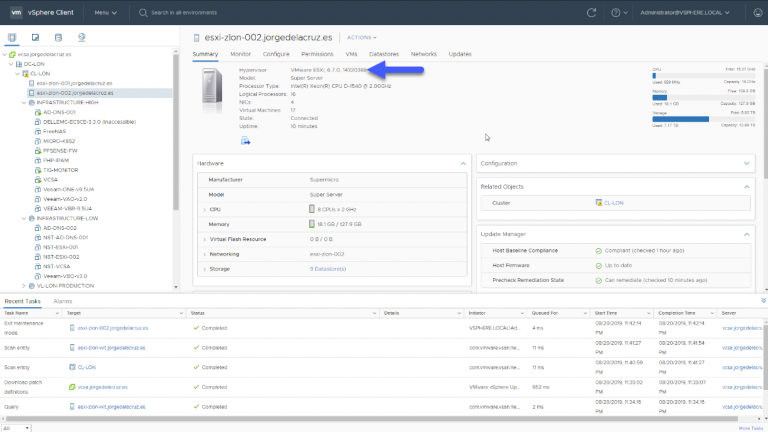Viewport: 768px width, 432px height.
Task: Switch to the Updates tab
Action: click(x=460, y=54)
